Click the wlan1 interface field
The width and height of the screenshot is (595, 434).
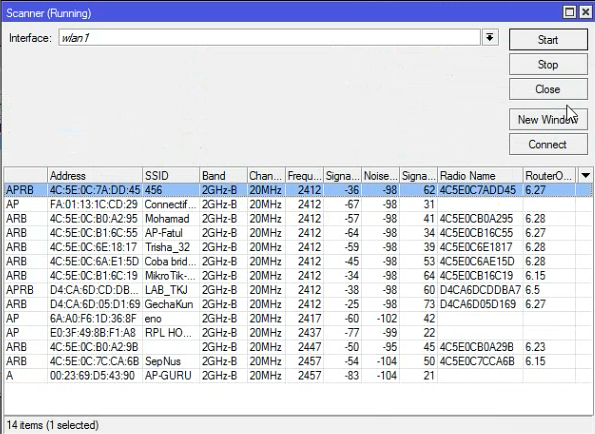click(x=269, y=38)
